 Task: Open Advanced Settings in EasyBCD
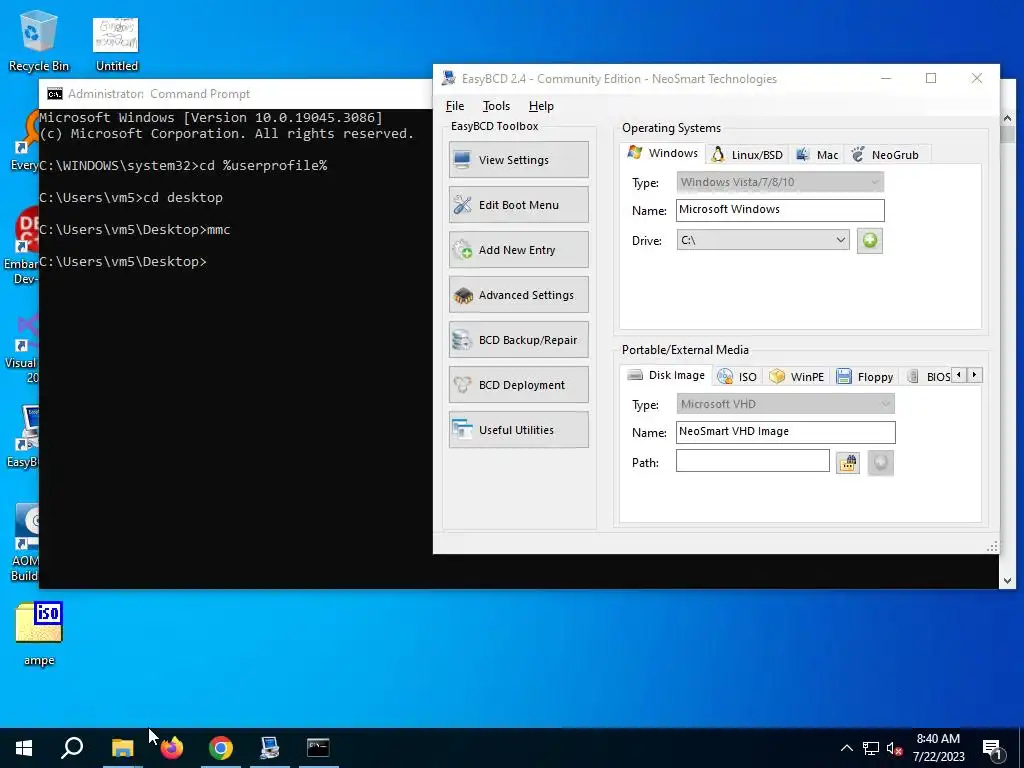click(519, 295)
